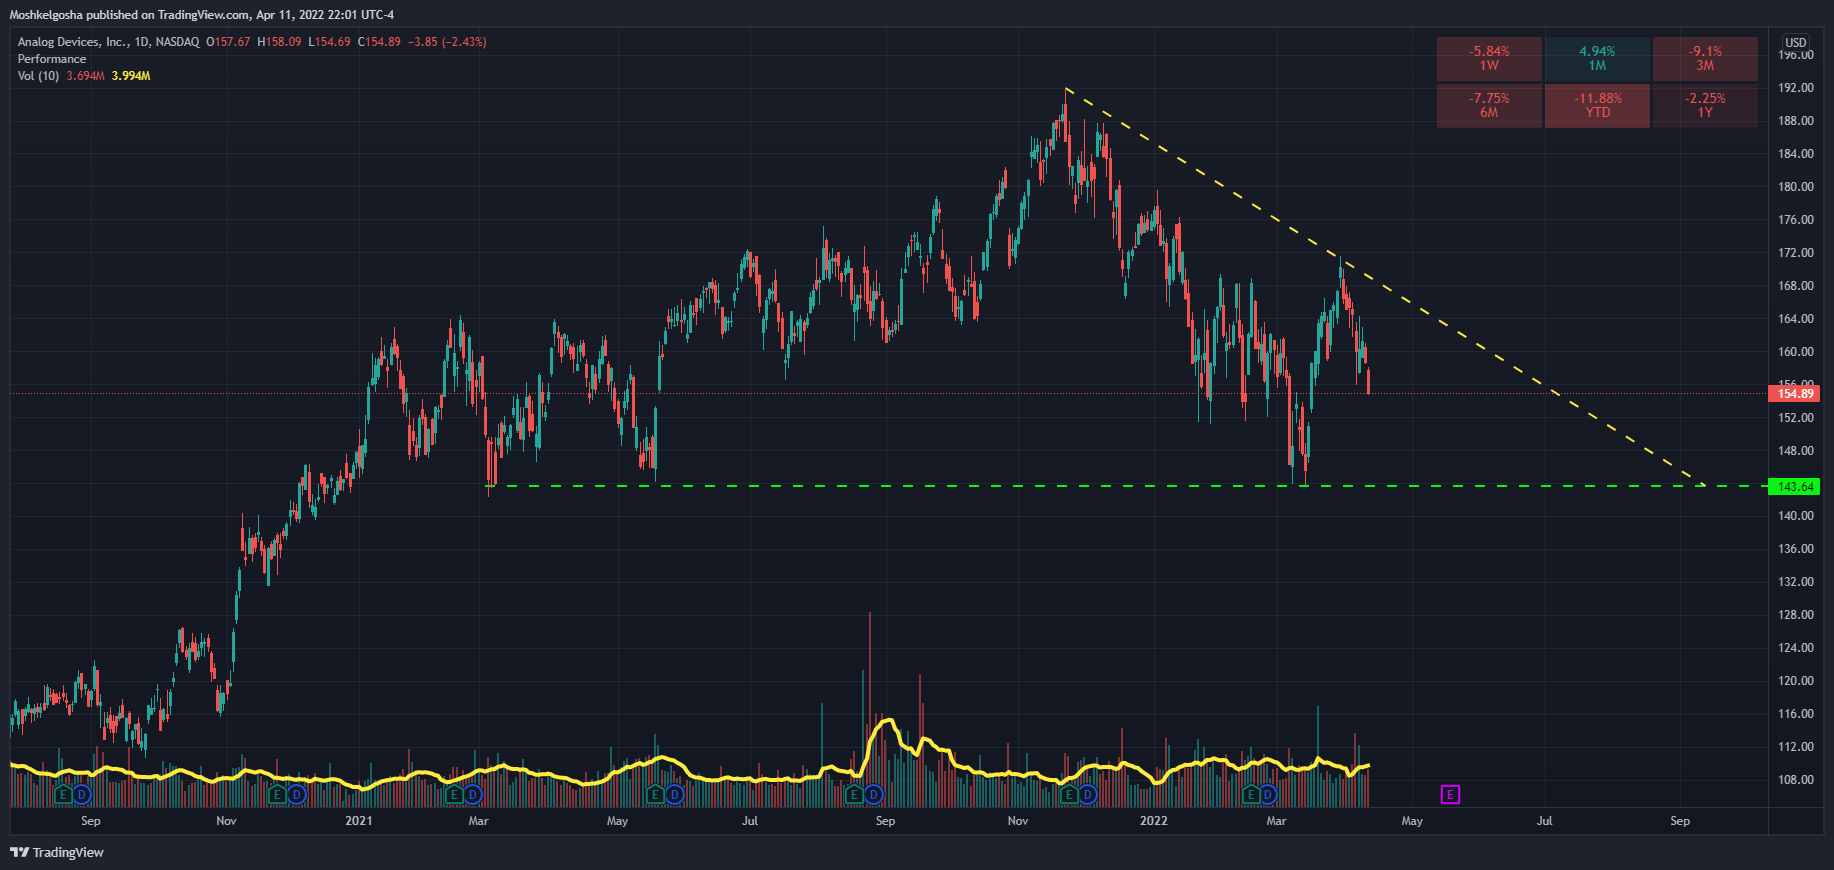The height and width of the screenshot is (870, 1834).
Task: Click the closing value C154.89 in the legend
Action: coord(379,42)
